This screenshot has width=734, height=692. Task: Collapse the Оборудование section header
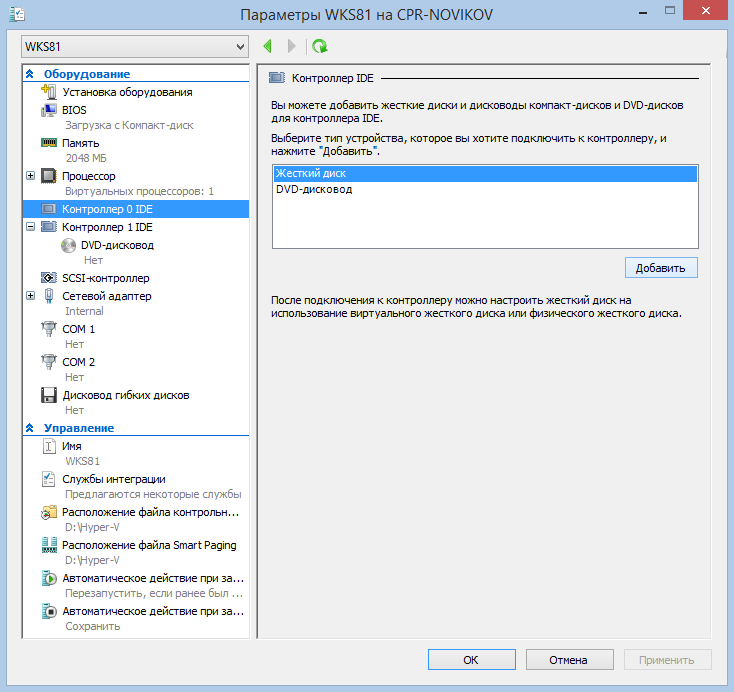click(x=30, y=74)
